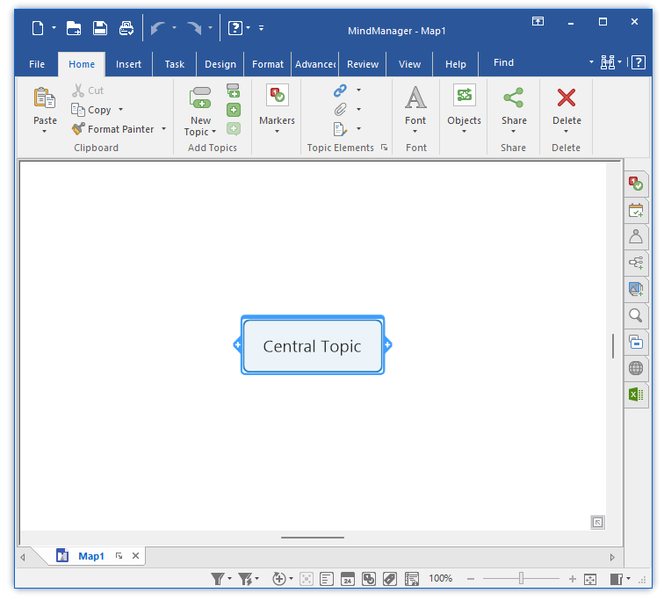Add subtopic with green plus button

click(233, 110)
